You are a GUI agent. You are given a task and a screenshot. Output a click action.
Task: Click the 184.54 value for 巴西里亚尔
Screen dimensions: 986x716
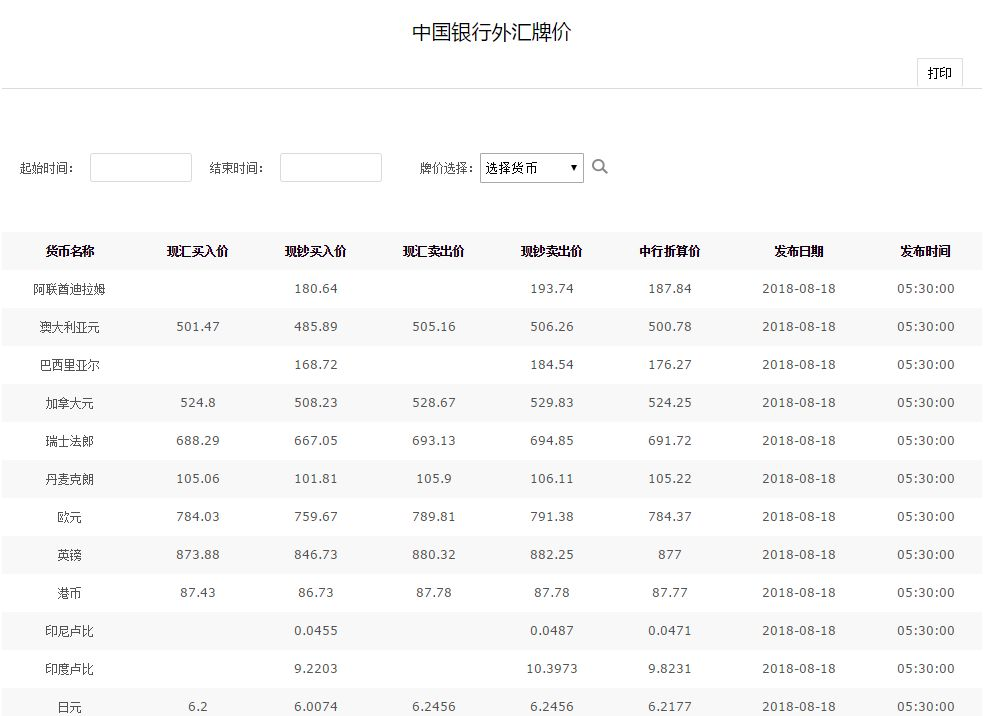click(551, 365)
